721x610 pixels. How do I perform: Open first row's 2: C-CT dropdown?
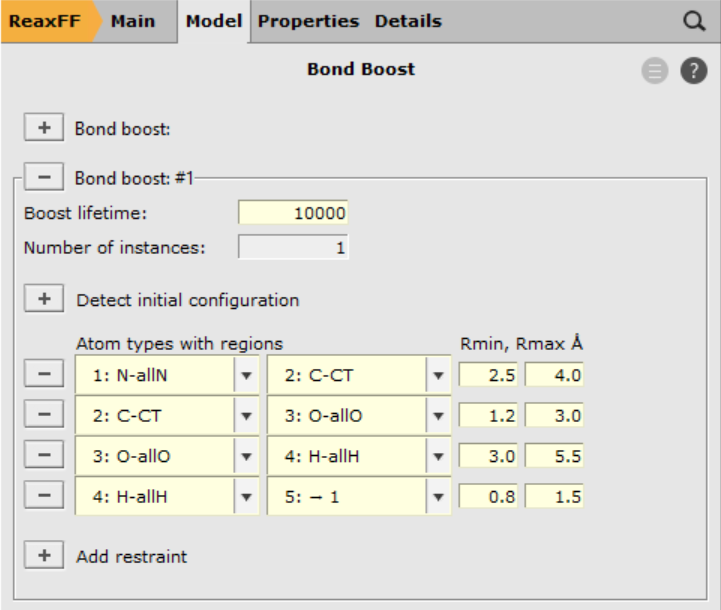[x=359, y=375]
